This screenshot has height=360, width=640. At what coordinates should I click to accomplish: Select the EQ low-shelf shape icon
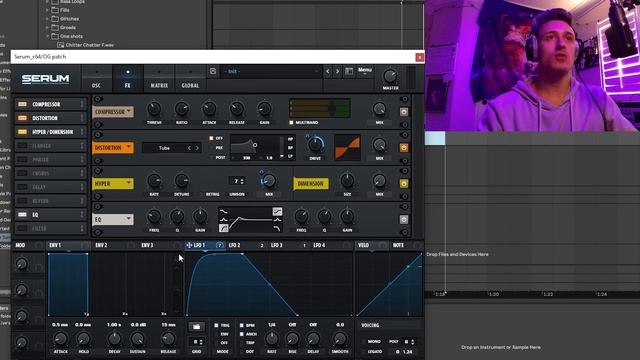click(224, 212)
